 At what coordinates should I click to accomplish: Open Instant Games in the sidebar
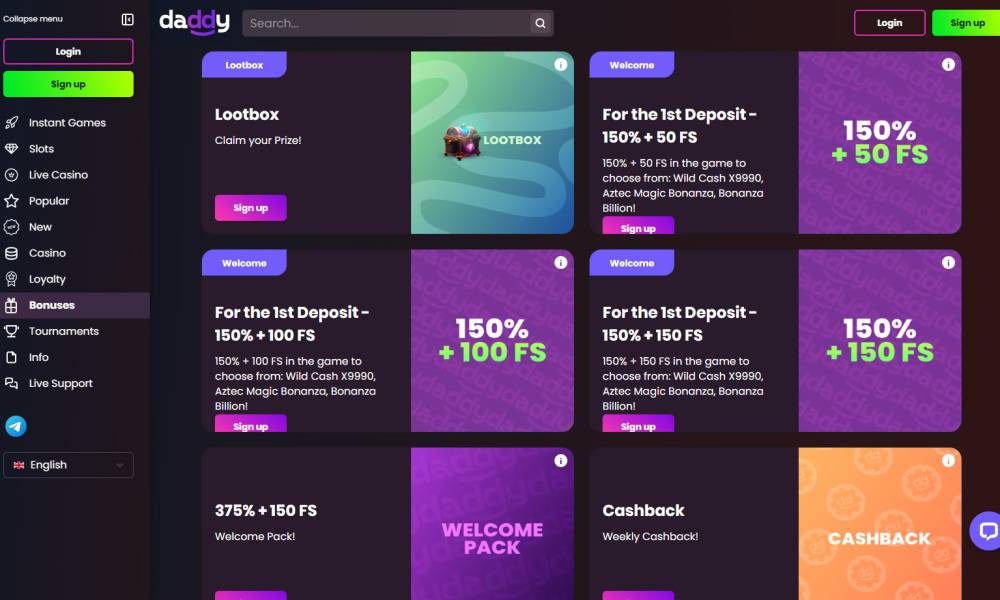(68, 122)
